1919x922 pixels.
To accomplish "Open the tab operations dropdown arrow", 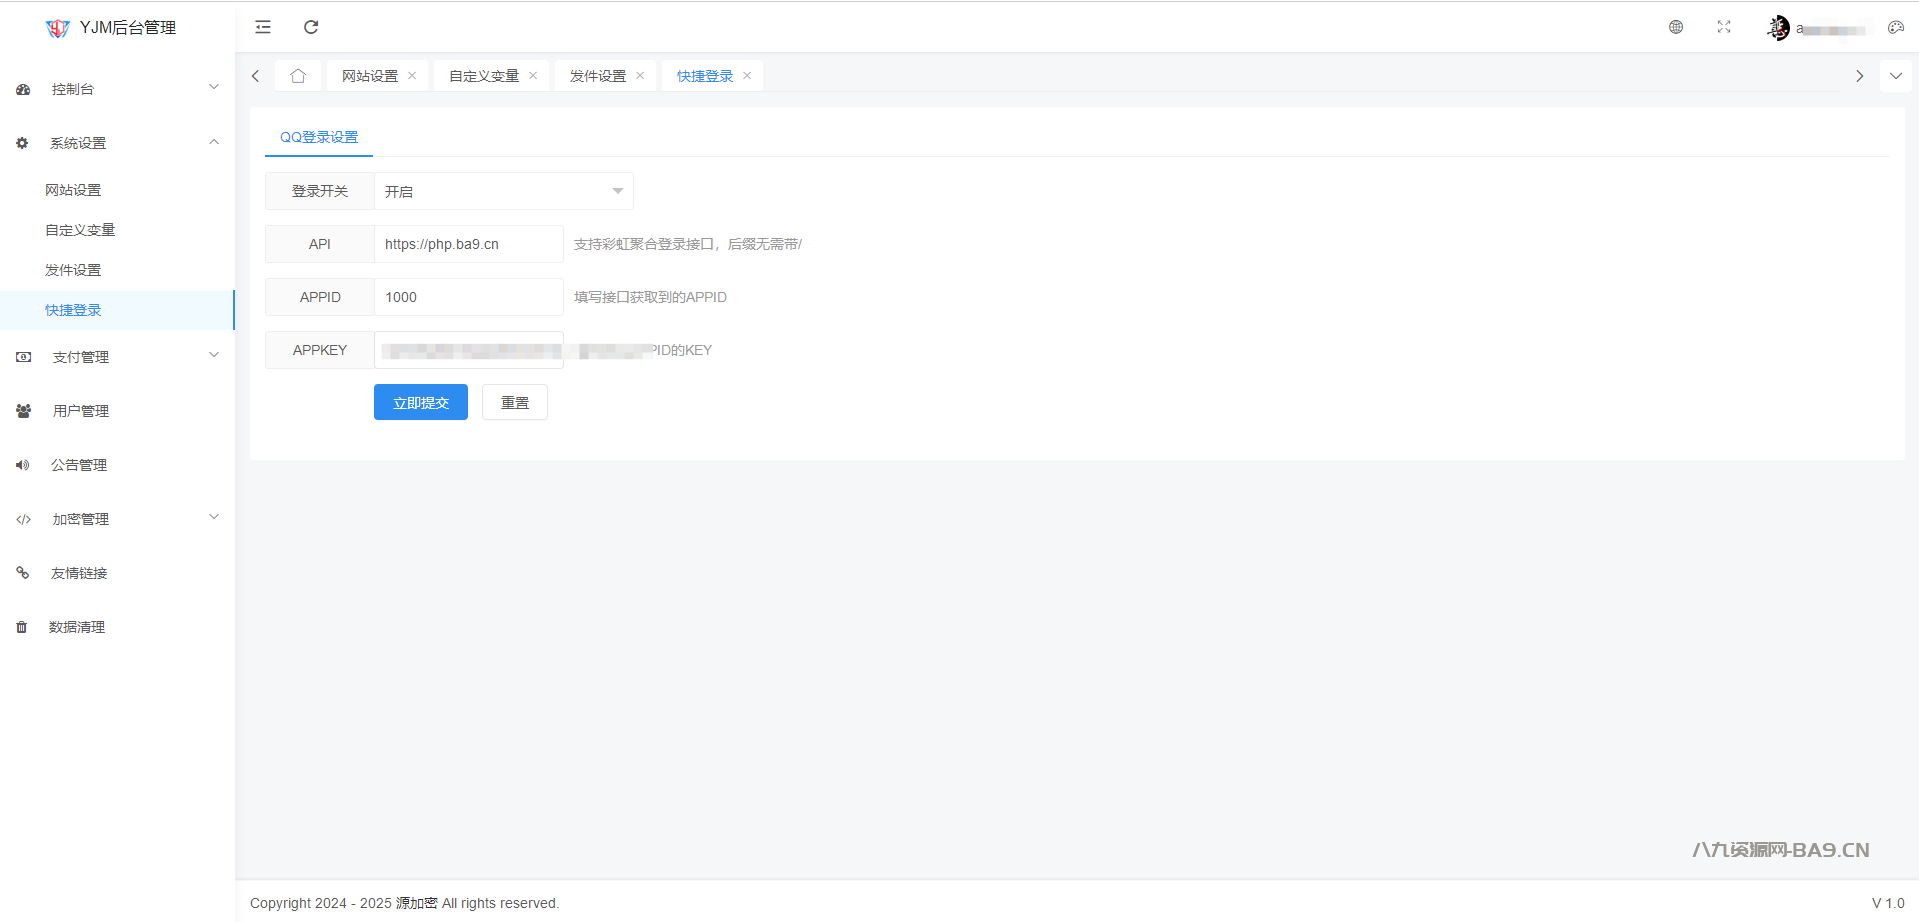I will click(1895, 76).
